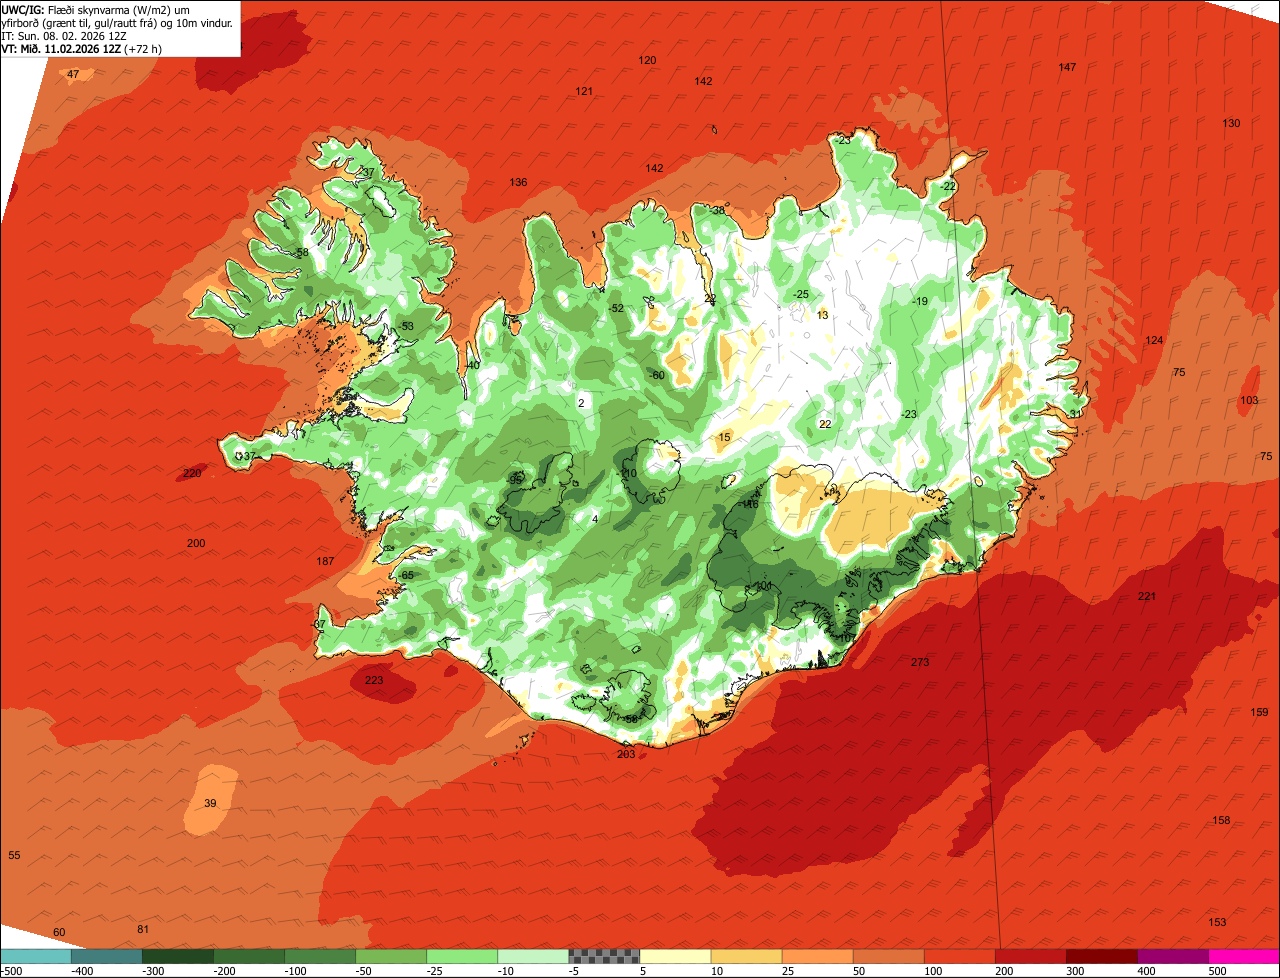Click the map value 220 west of Snæfellsnes
This screenshot has height=978, width=1280.
click(192, 473)
